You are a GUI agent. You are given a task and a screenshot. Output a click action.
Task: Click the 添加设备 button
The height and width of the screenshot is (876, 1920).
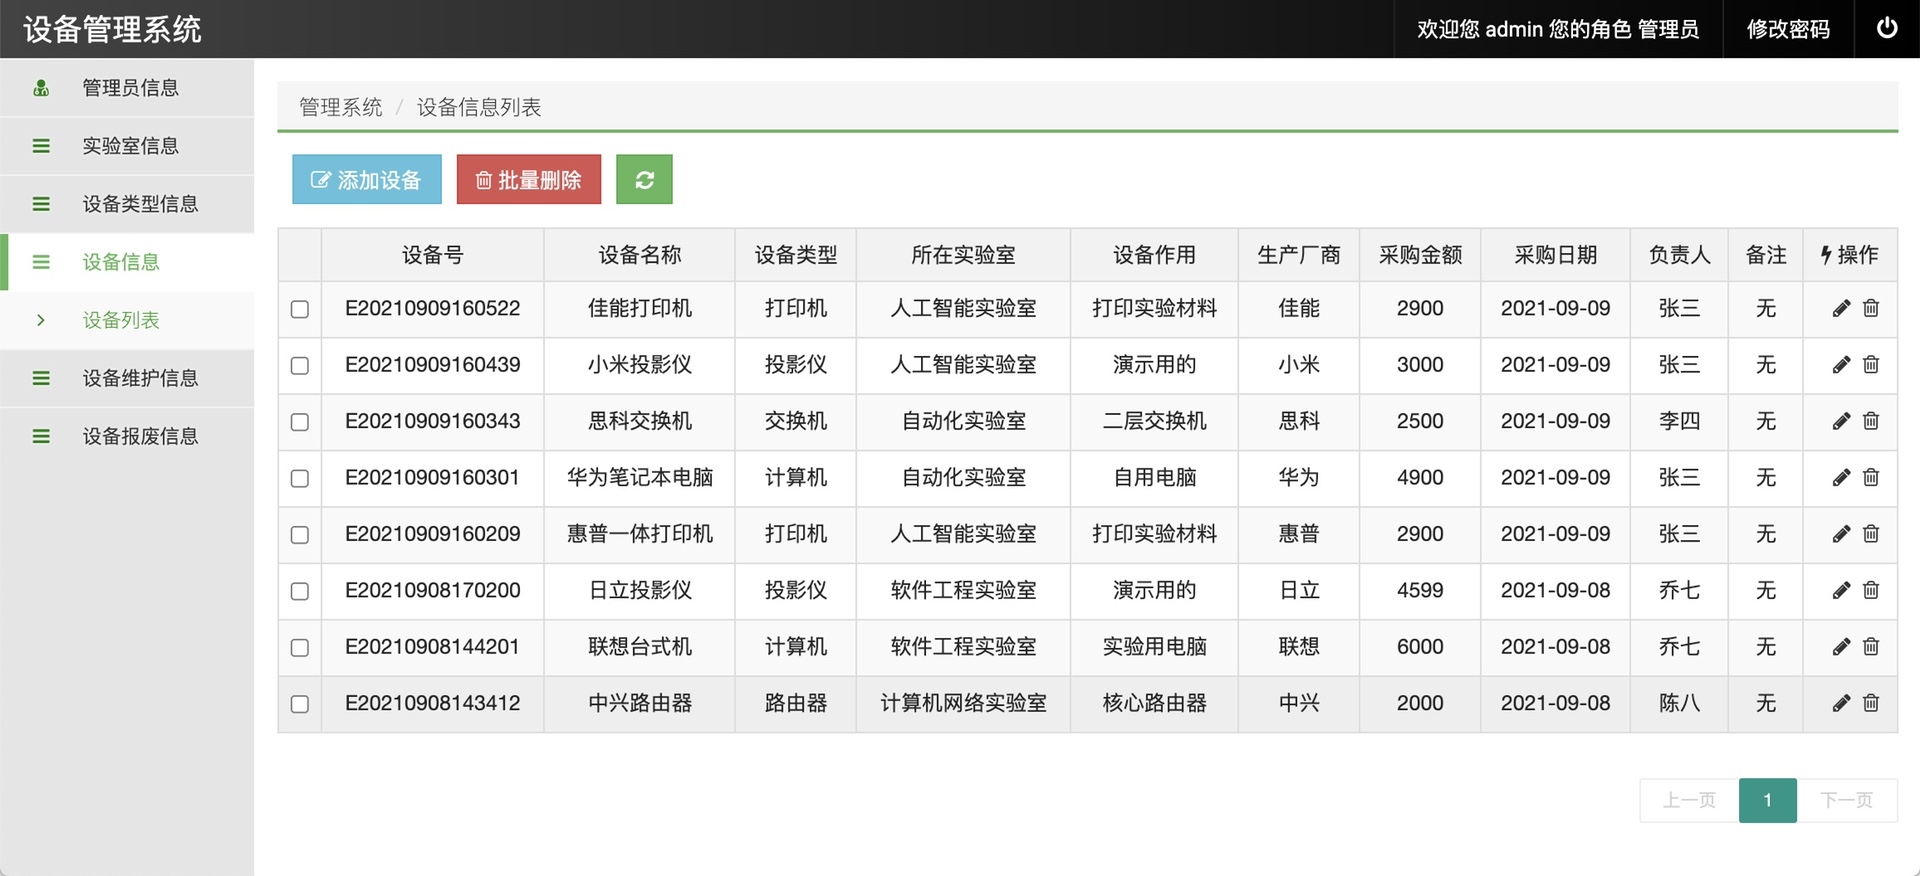[x=367, y=179]
